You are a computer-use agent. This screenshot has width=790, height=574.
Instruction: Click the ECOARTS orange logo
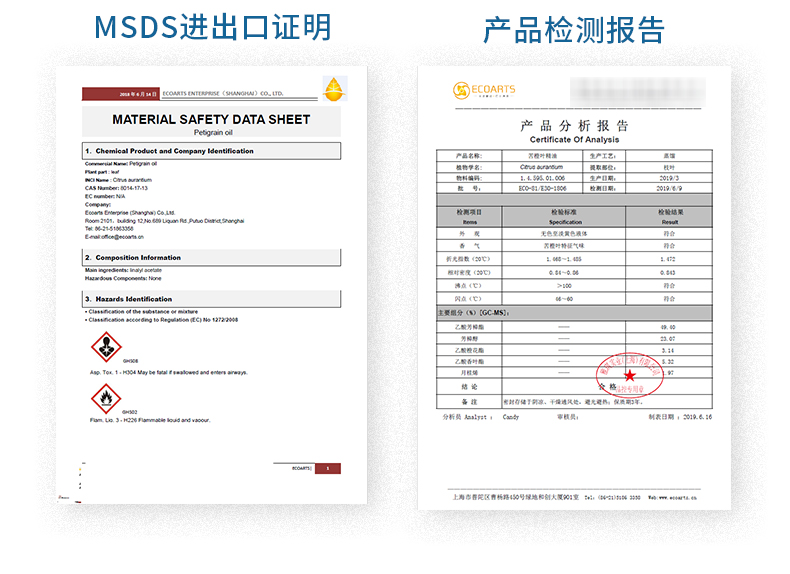(x=484, y=90)
